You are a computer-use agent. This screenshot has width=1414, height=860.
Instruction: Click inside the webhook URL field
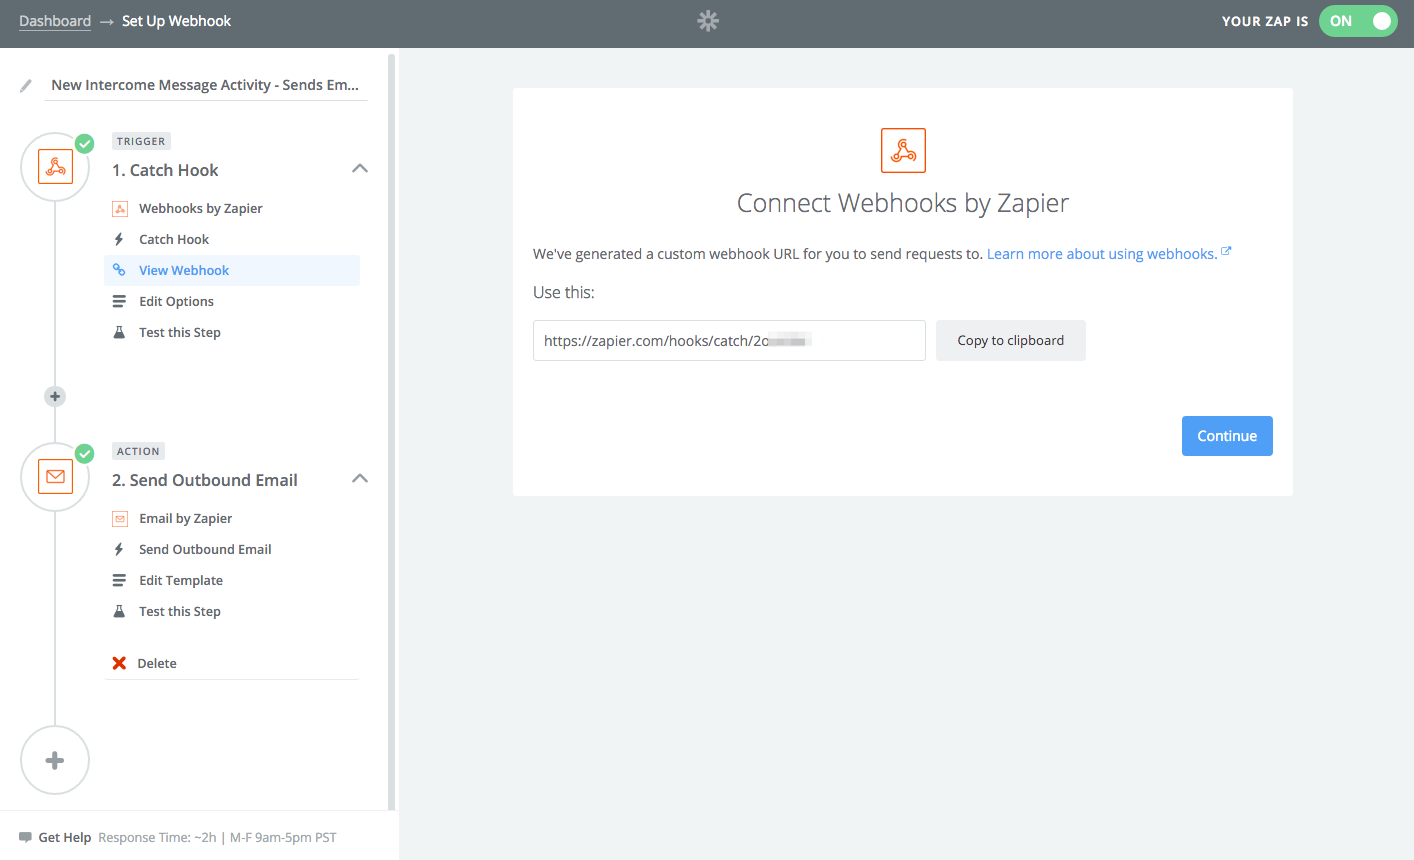729,340
